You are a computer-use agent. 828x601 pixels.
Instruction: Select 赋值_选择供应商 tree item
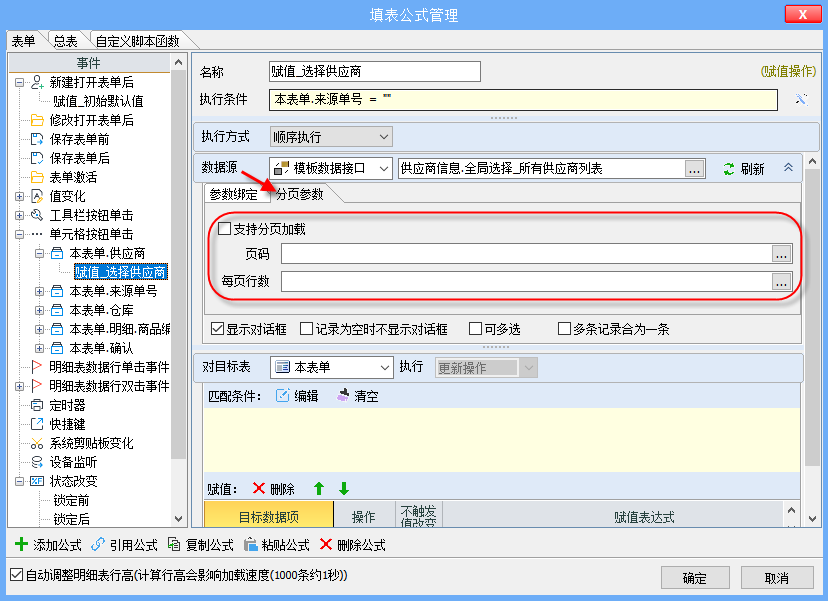coord(121,272)
